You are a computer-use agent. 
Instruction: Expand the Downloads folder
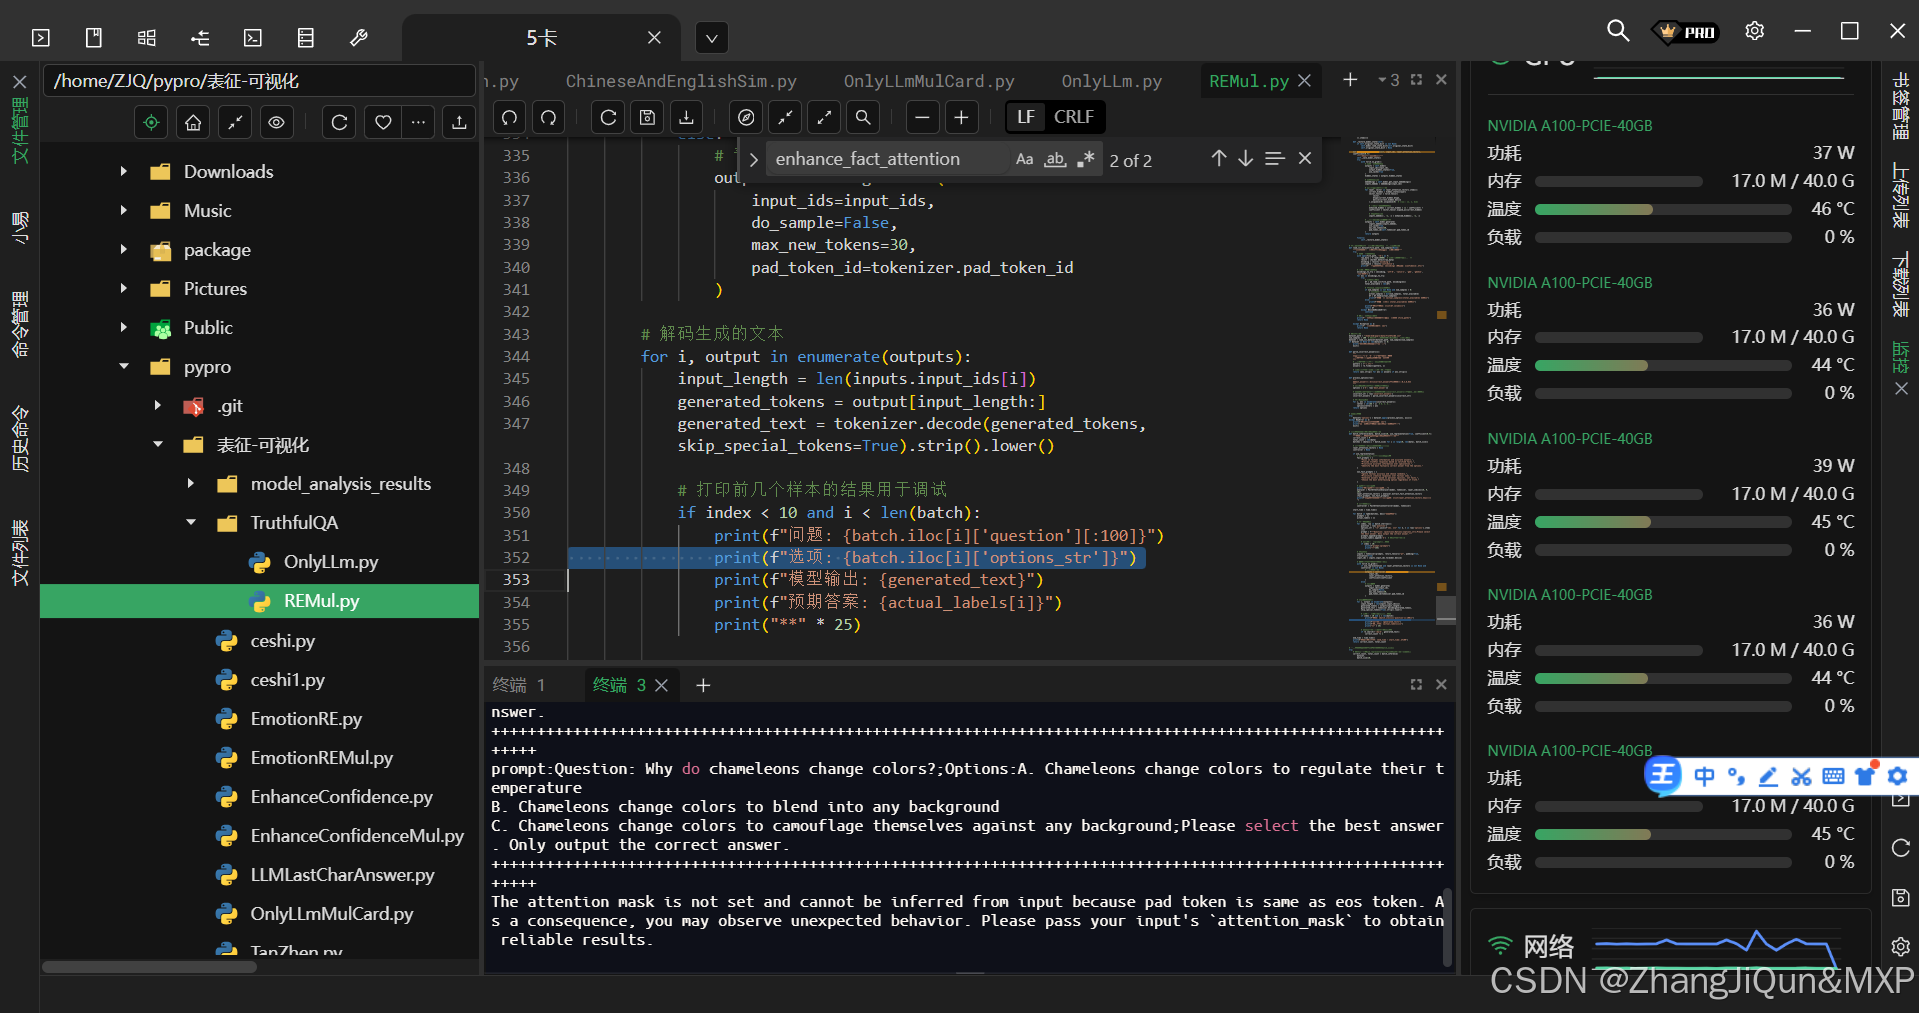point(124,172)
